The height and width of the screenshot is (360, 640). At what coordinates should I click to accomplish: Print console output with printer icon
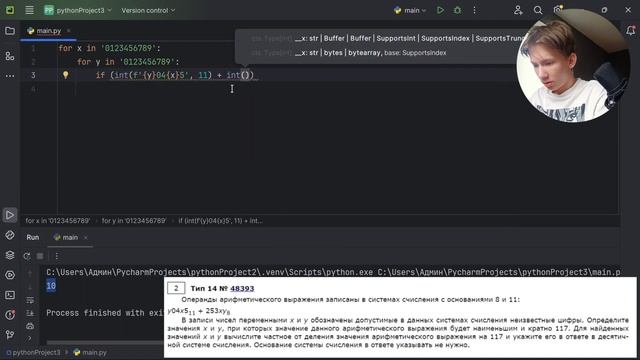click(x=30, y=326)
